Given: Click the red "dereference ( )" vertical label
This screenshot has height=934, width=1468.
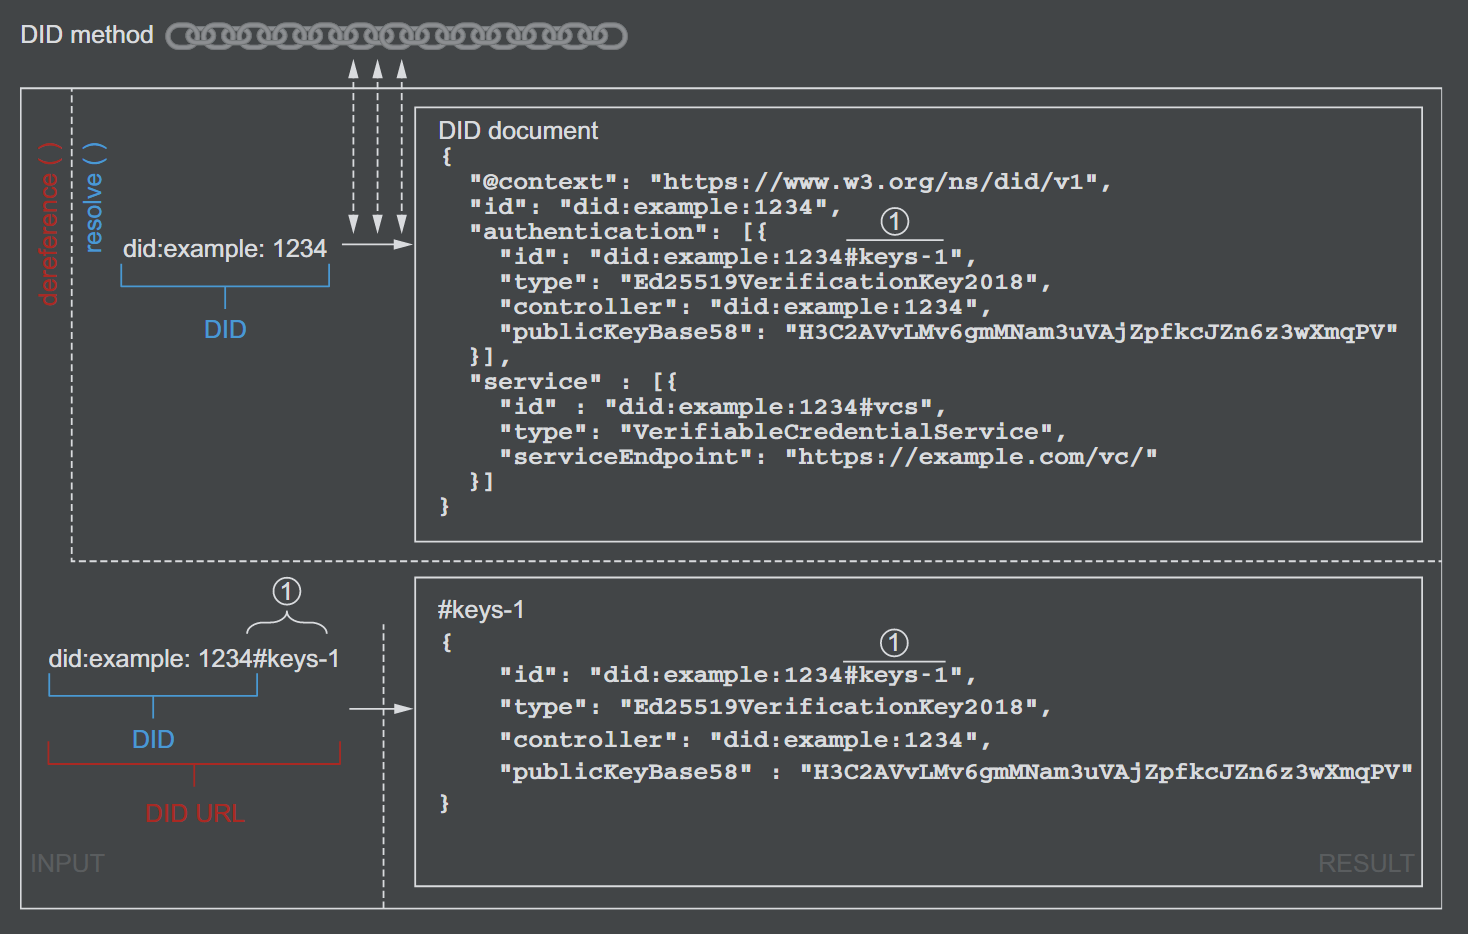Looking at the screenshot, I should [49, 223].
